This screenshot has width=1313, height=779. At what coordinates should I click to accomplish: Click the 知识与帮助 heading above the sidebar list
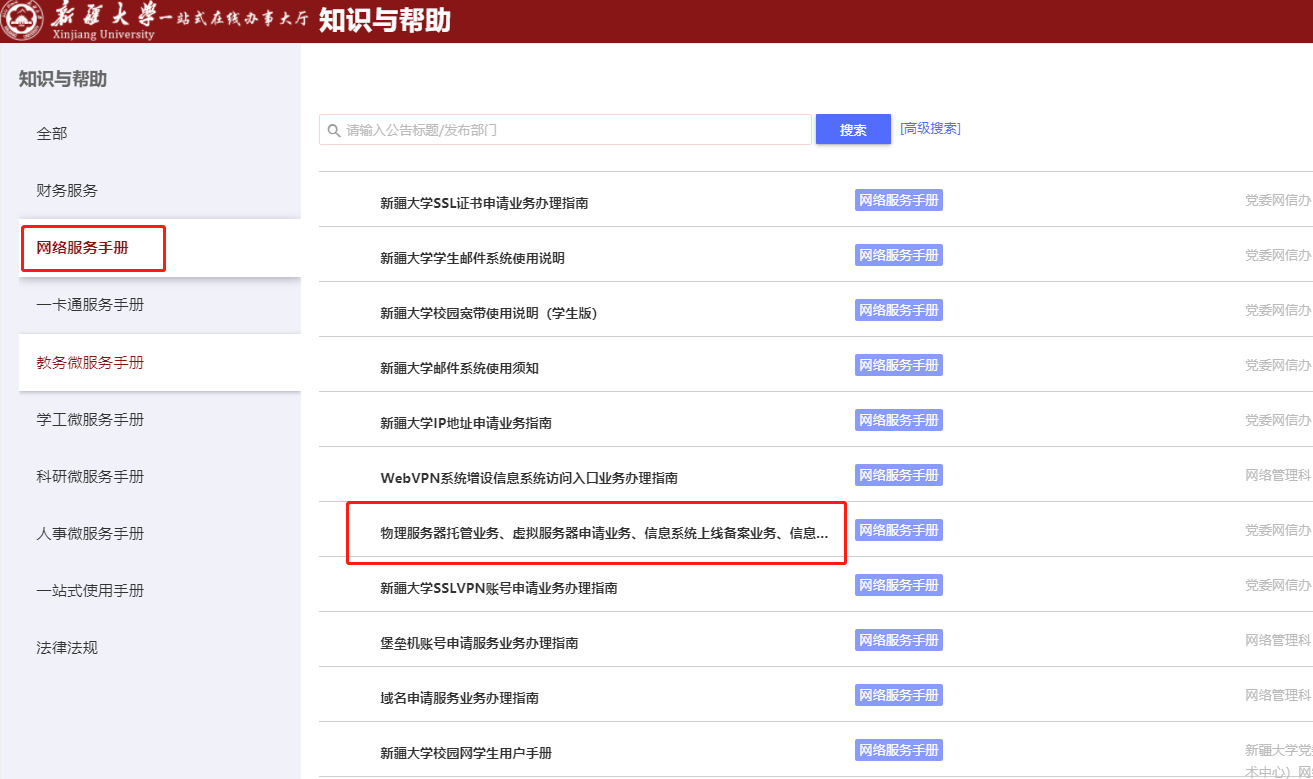point(62,79)
